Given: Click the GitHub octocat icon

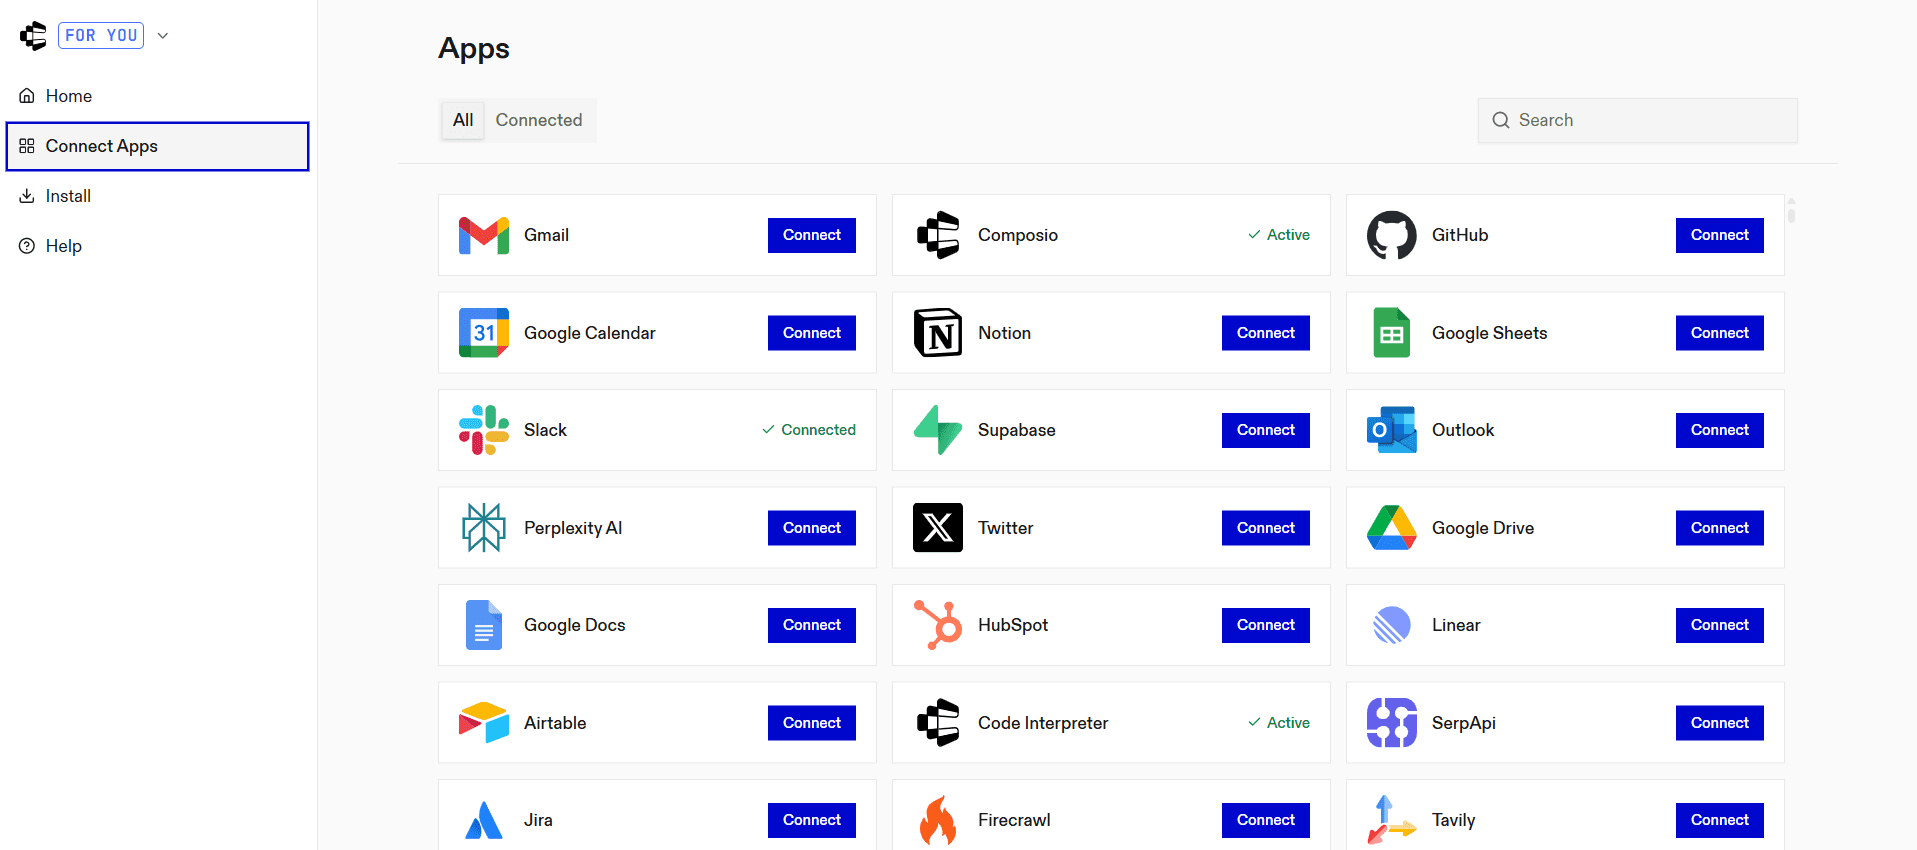Looking at the screenshot, I should (x=1392, y=235).
